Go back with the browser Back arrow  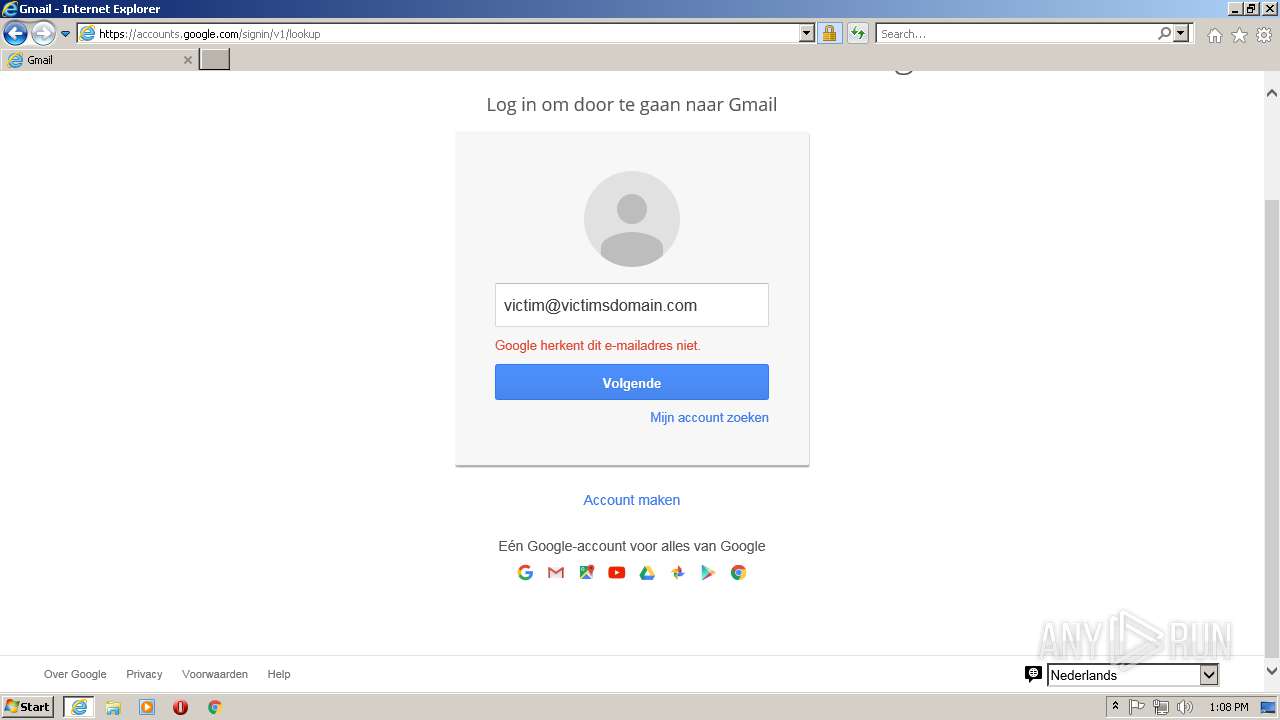[15, 34]
